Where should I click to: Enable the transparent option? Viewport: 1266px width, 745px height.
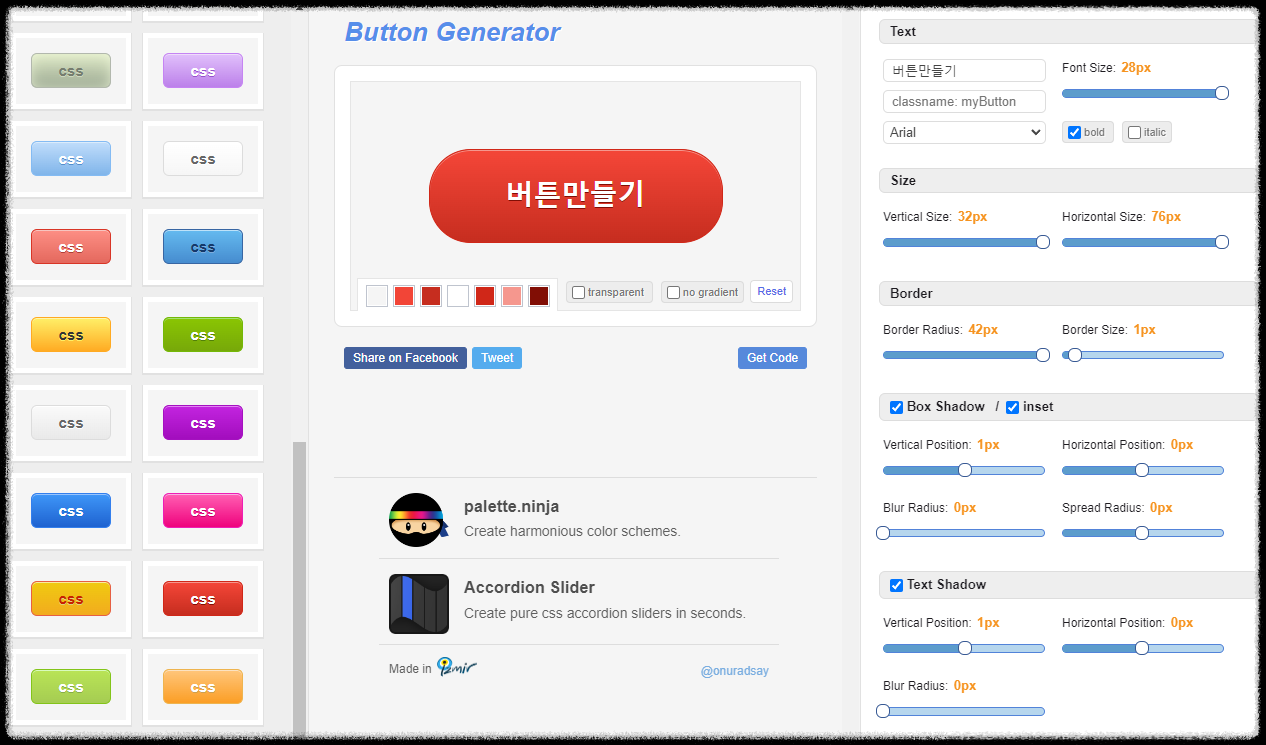point(577,291)
